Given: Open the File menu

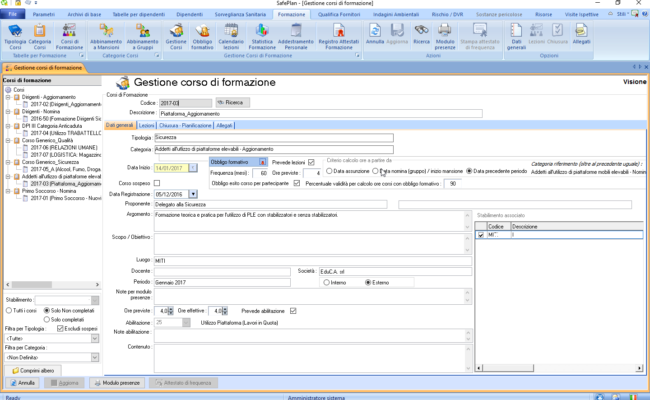Looking at the screenshot, I should [x=13, y=14].
